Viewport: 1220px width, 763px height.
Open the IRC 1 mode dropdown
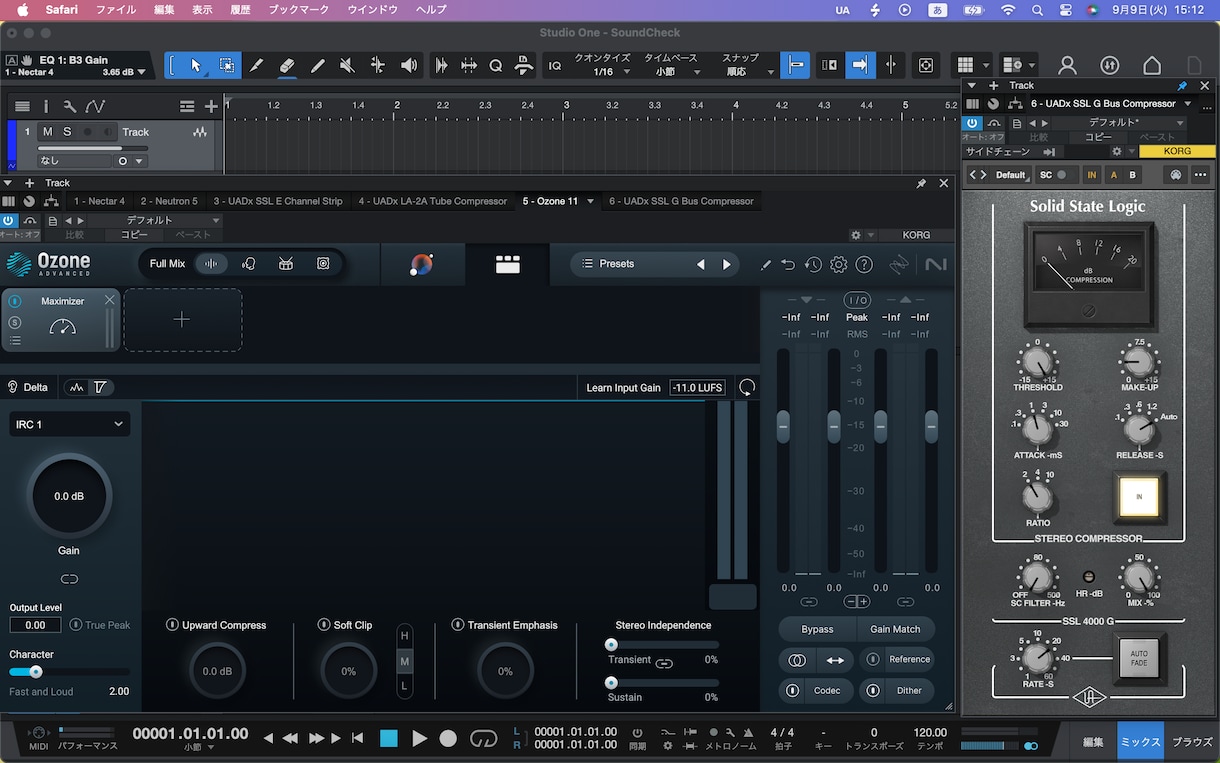coord(70,424)
